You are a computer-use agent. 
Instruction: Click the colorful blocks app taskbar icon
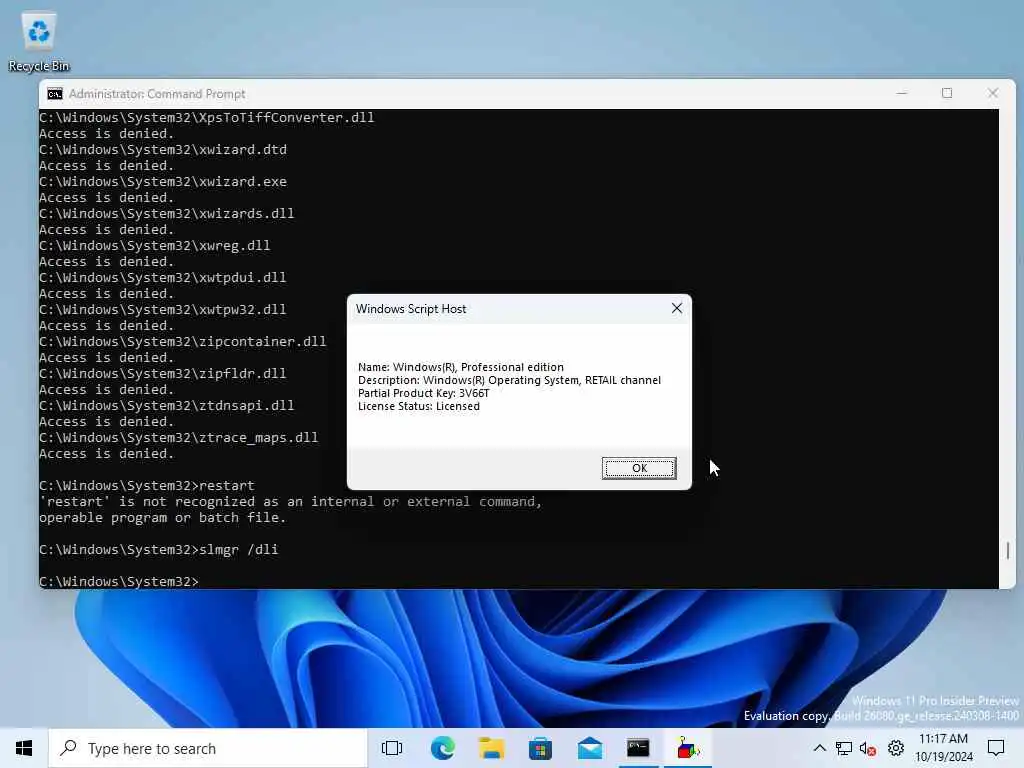point(687,748)
